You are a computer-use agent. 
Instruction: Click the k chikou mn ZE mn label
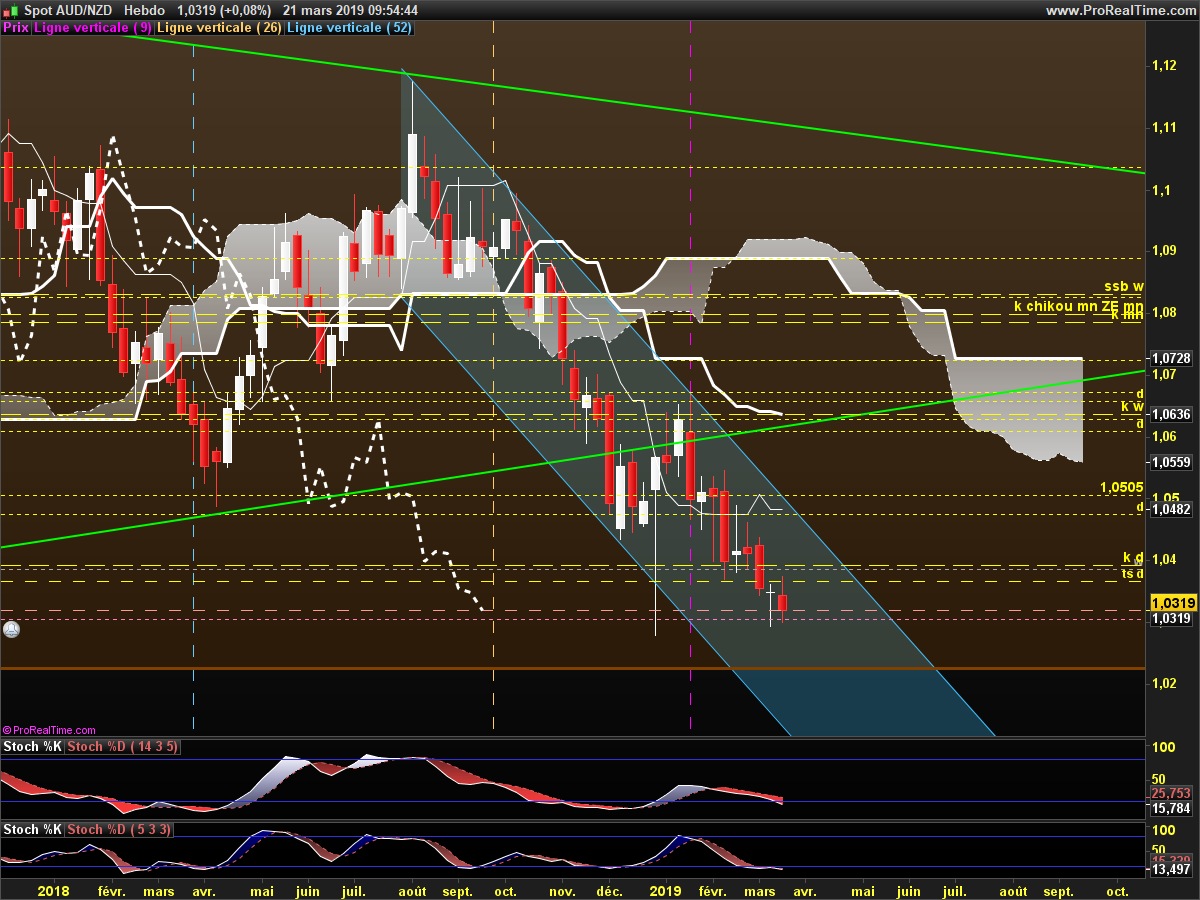click(1078, 307)
